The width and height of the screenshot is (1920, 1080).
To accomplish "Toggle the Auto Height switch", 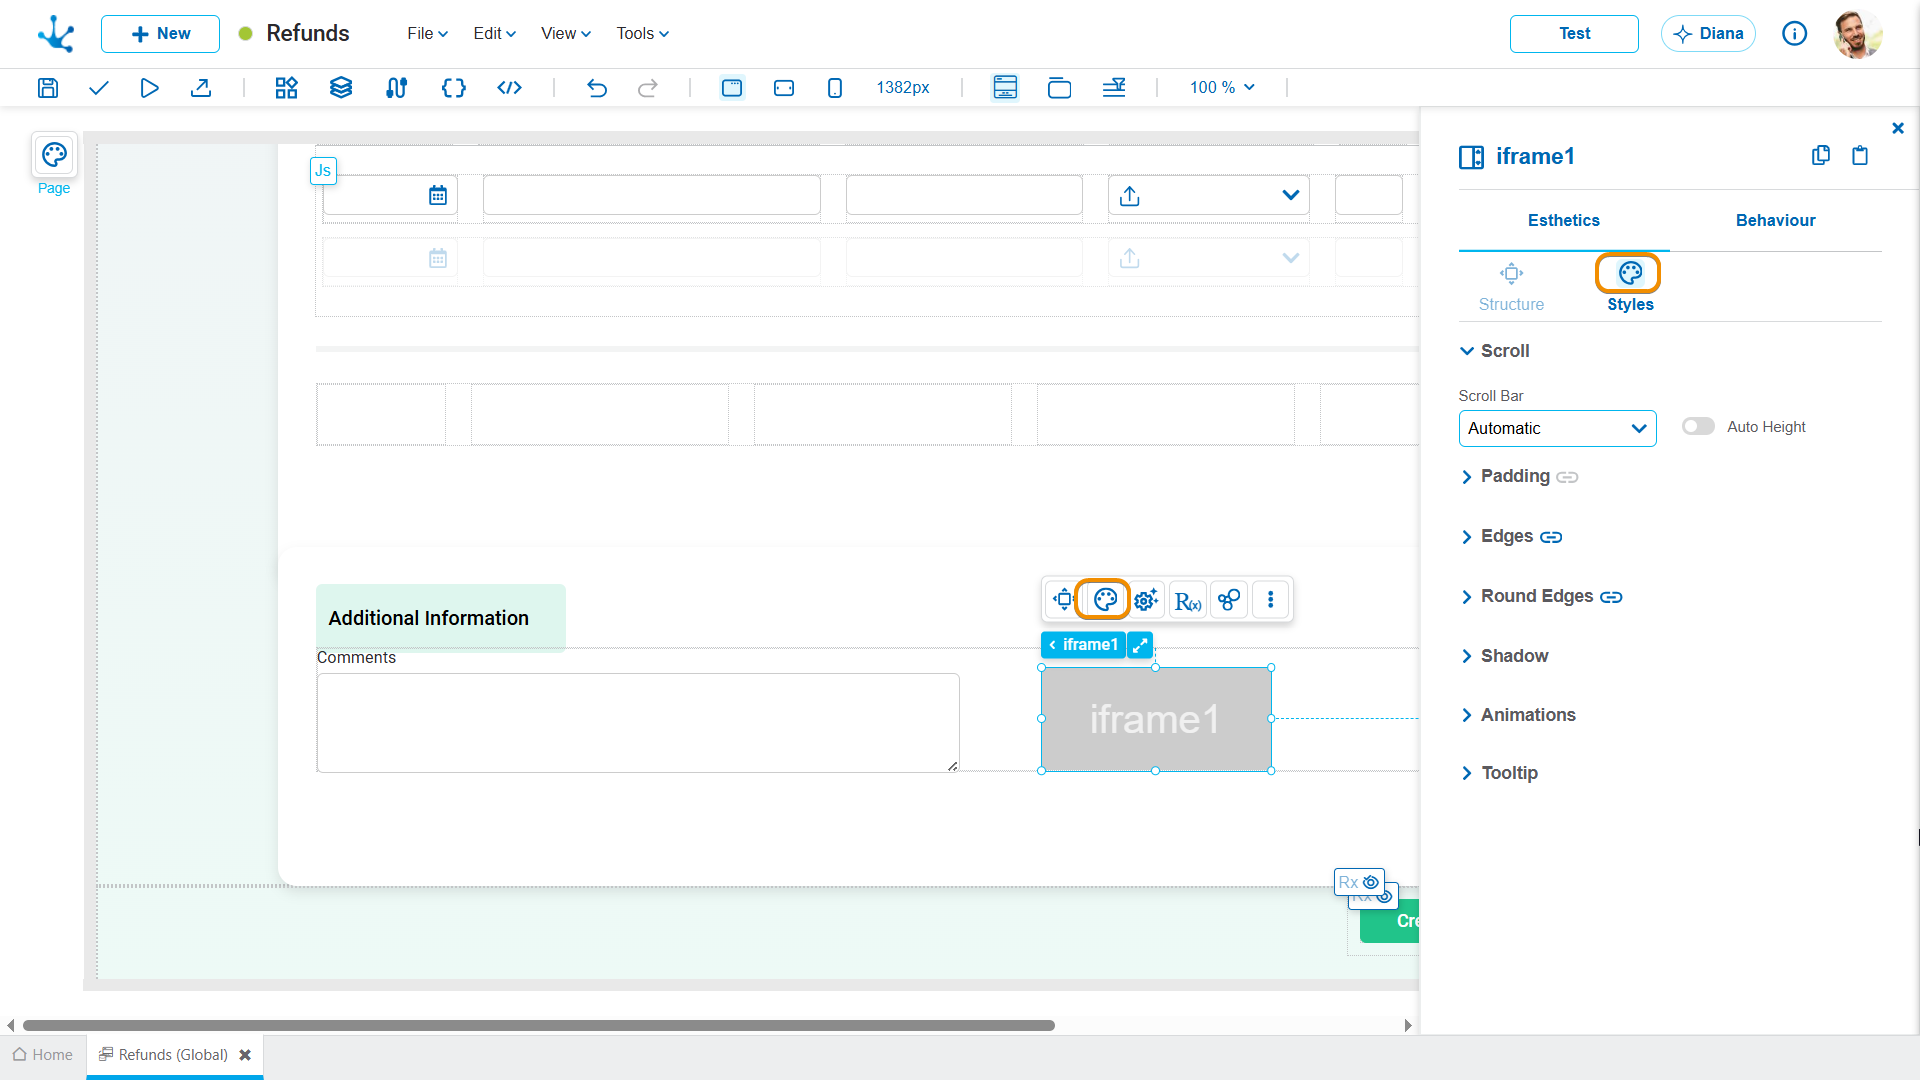I will point(1698,427).
